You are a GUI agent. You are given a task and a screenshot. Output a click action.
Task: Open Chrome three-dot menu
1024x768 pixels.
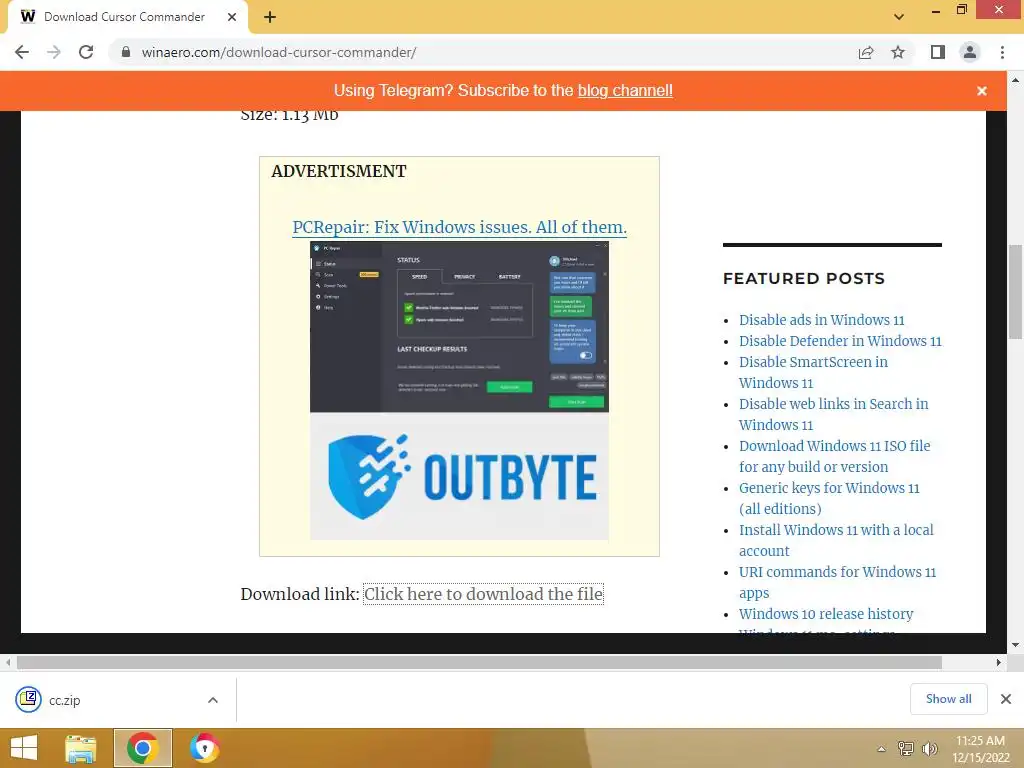click(1002, 52)
